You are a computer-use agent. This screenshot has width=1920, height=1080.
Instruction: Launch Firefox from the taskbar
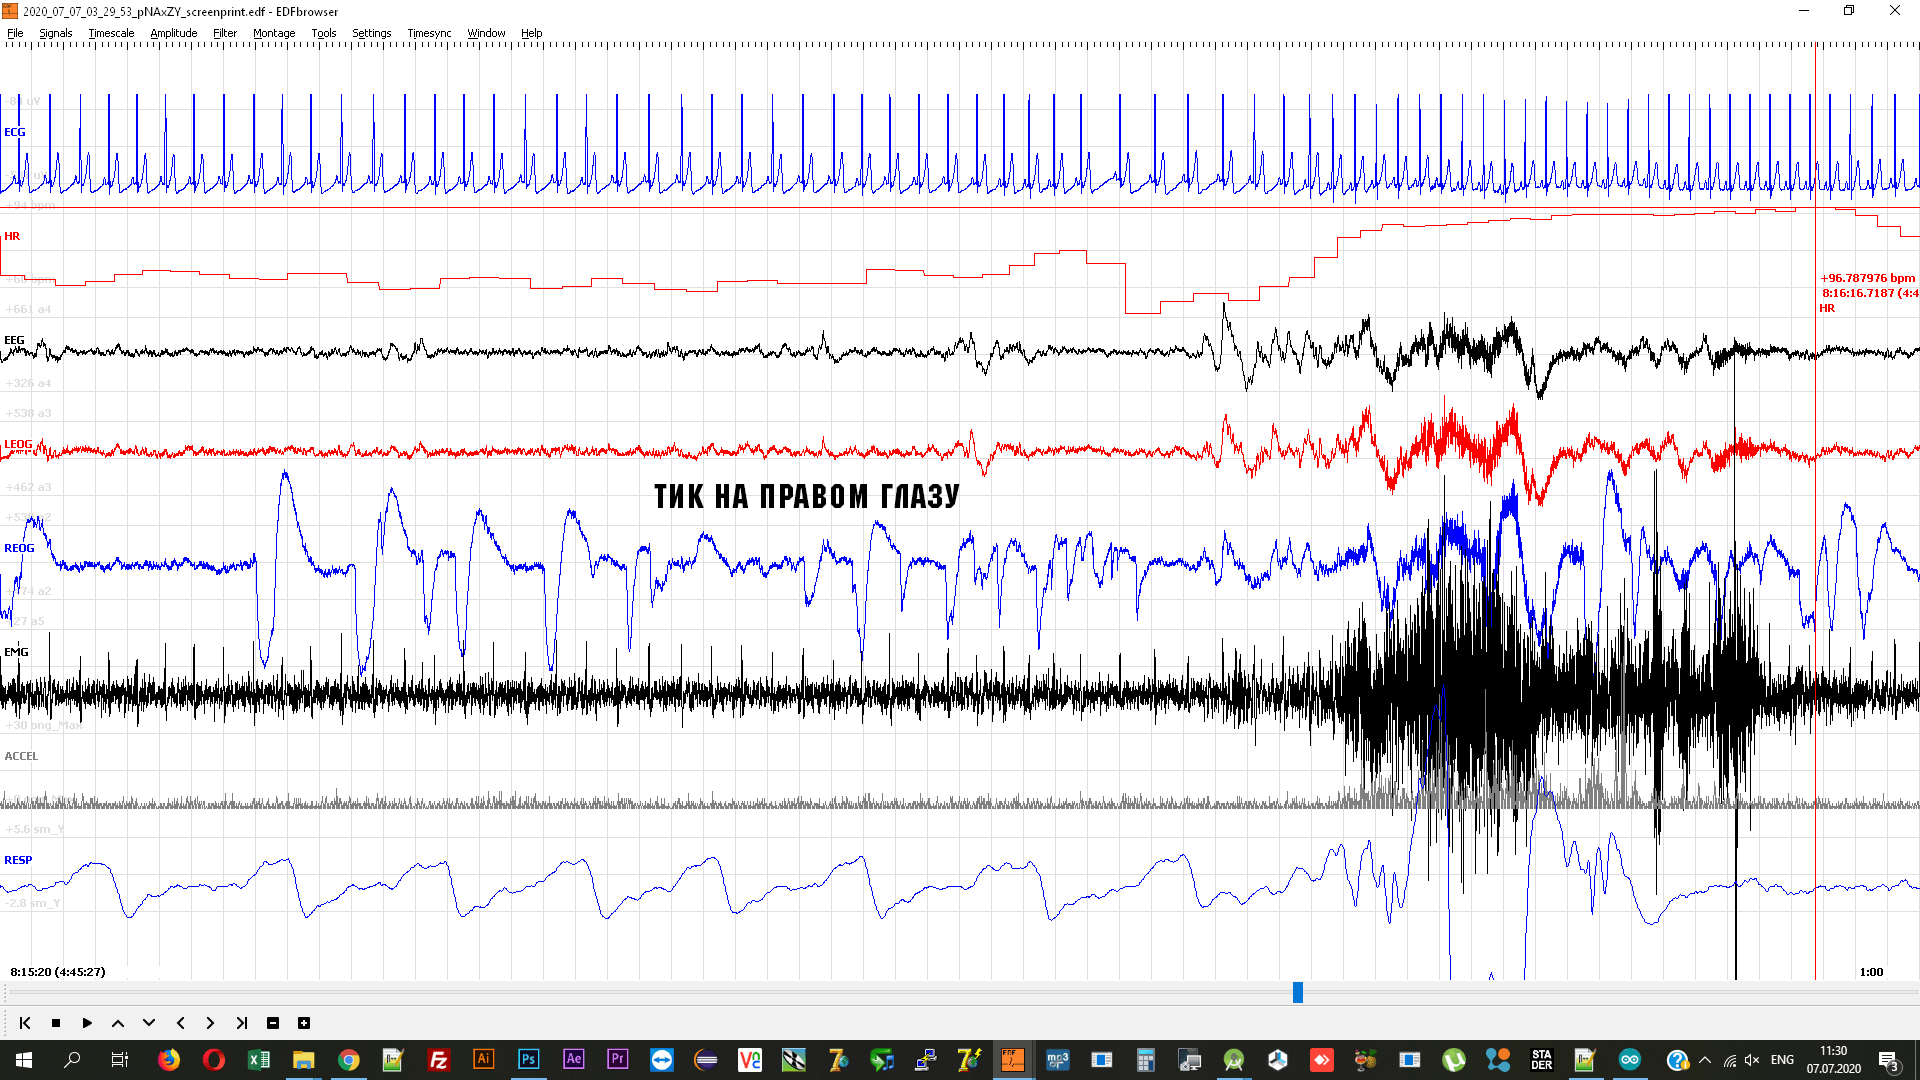coord(169,1060)
